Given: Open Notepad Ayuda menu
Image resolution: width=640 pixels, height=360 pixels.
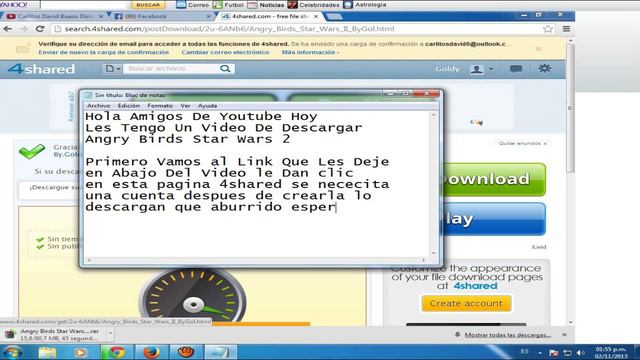Looking at the screenshot, I should [207, 106].
